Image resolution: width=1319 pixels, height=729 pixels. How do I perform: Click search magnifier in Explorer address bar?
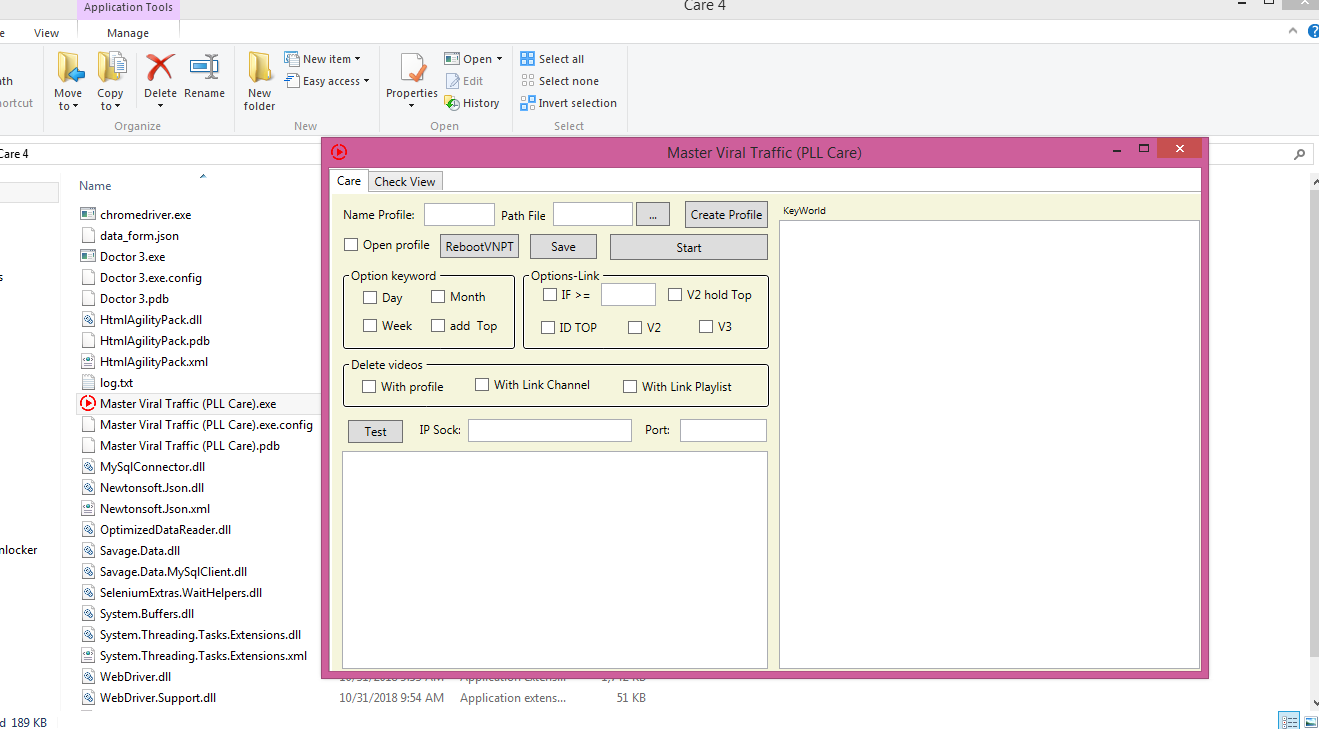(x=1299, y=154)
